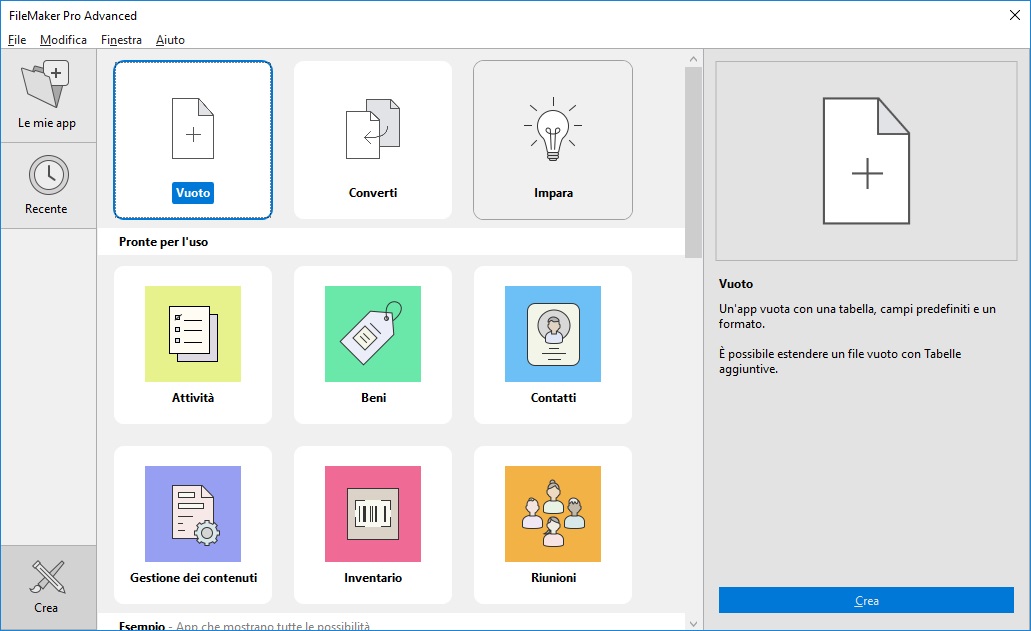The height and width of the screenshot is (631, 1031).
Task: Open the Aiuto help menu
Action: tap(170, 40)
